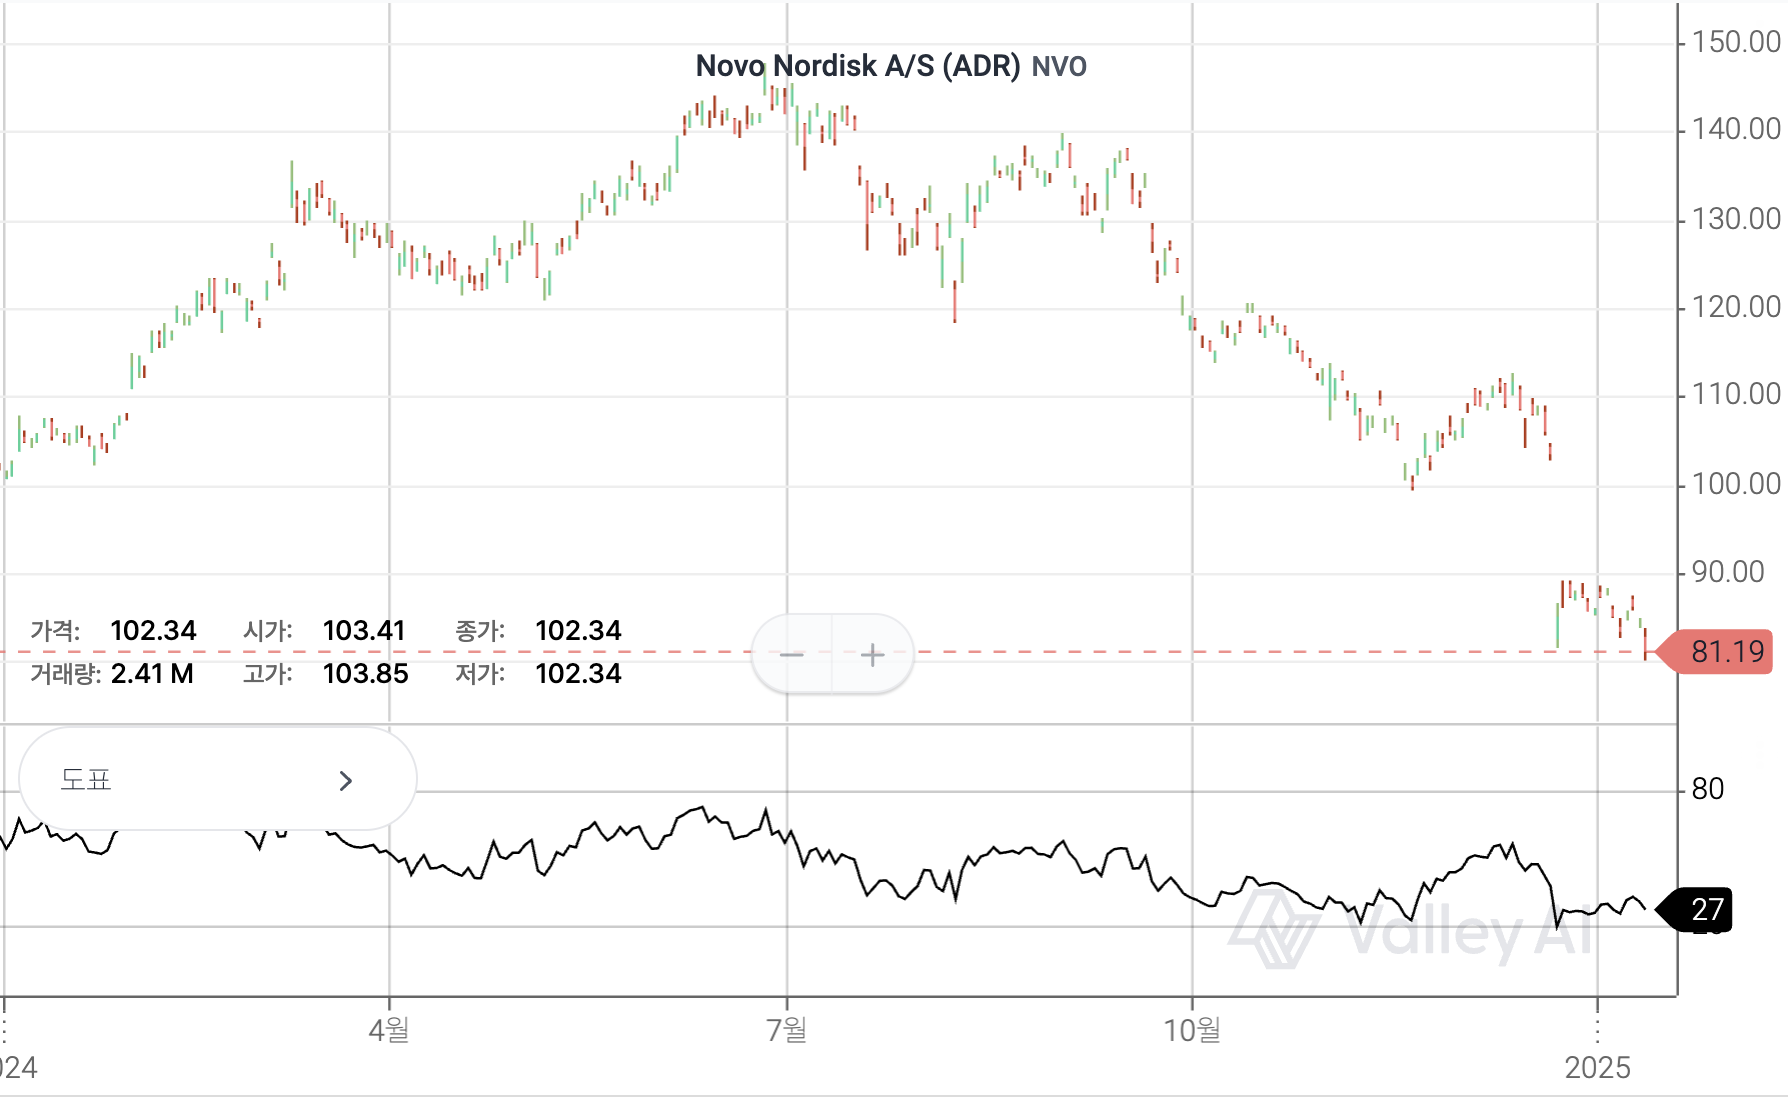Click the 고가 103.85 high price readout
The width and height of the screenshot is (1788, 1104).
coord(325,674)
